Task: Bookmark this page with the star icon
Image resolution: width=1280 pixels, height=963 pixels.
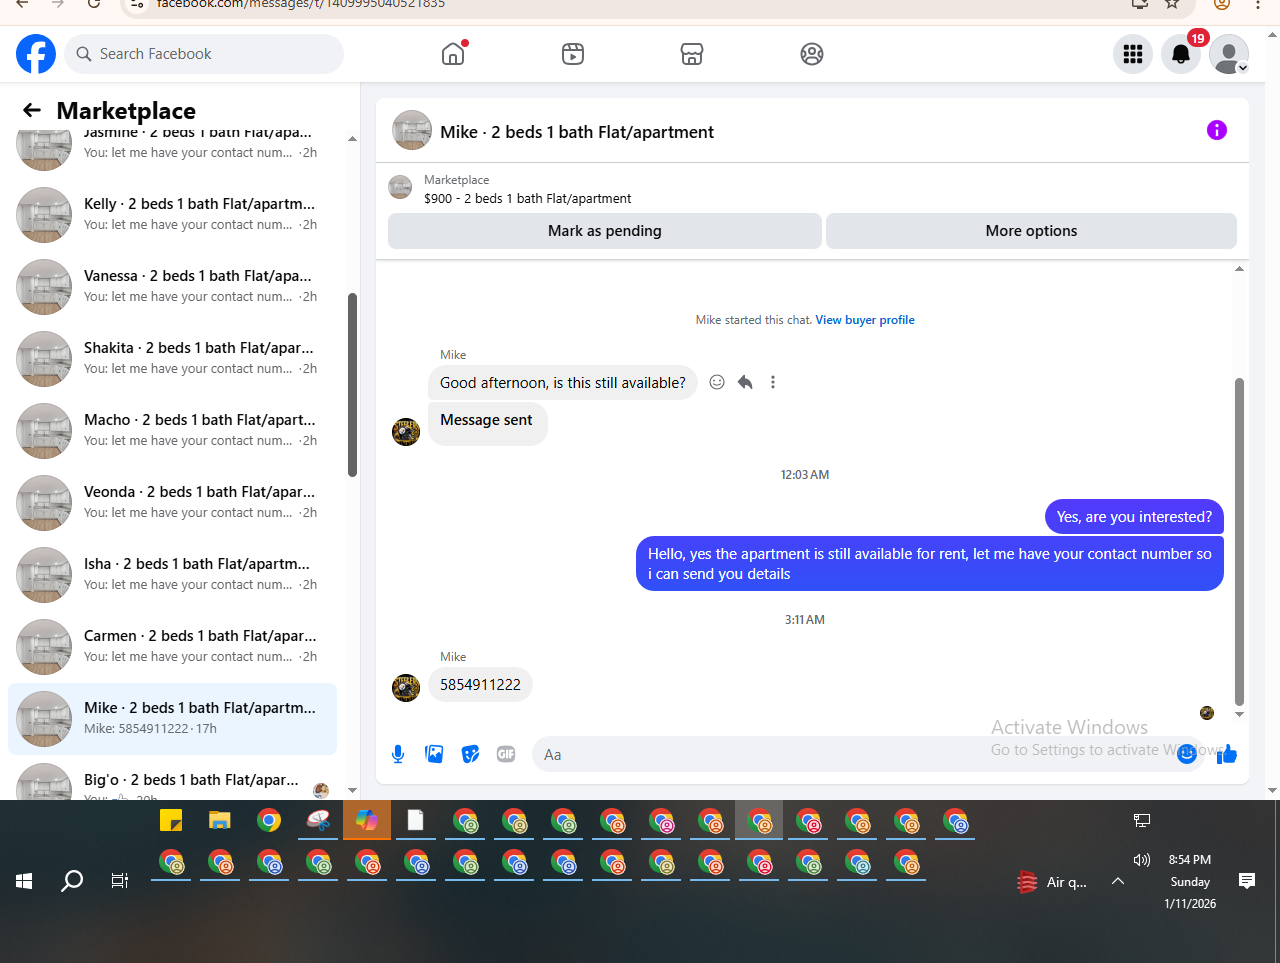Action: (1172, 4)
